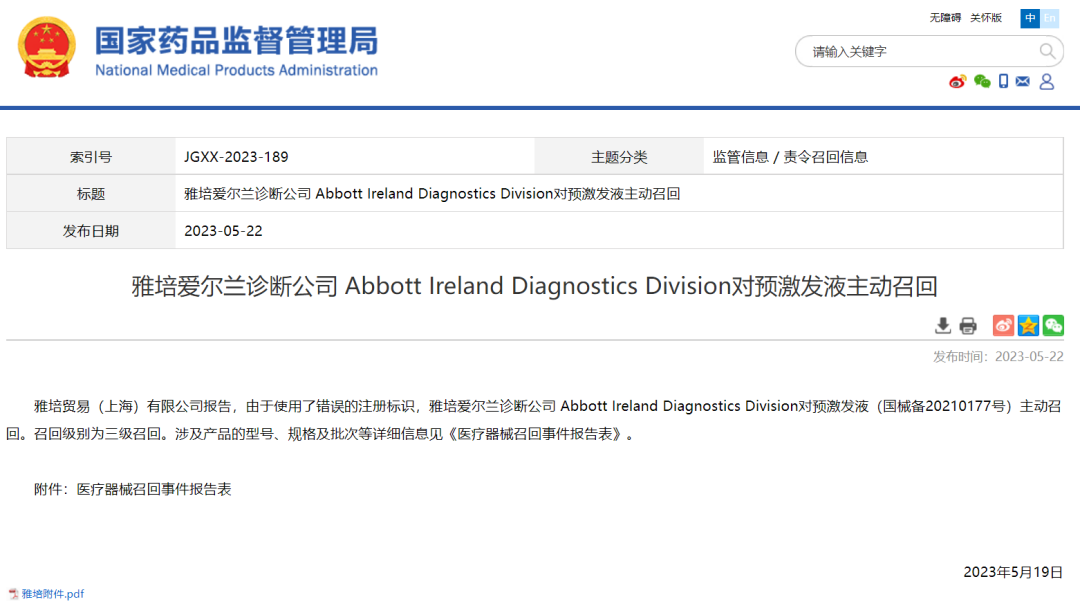Open the user account icon
1080x606 pixels.
1046,82
